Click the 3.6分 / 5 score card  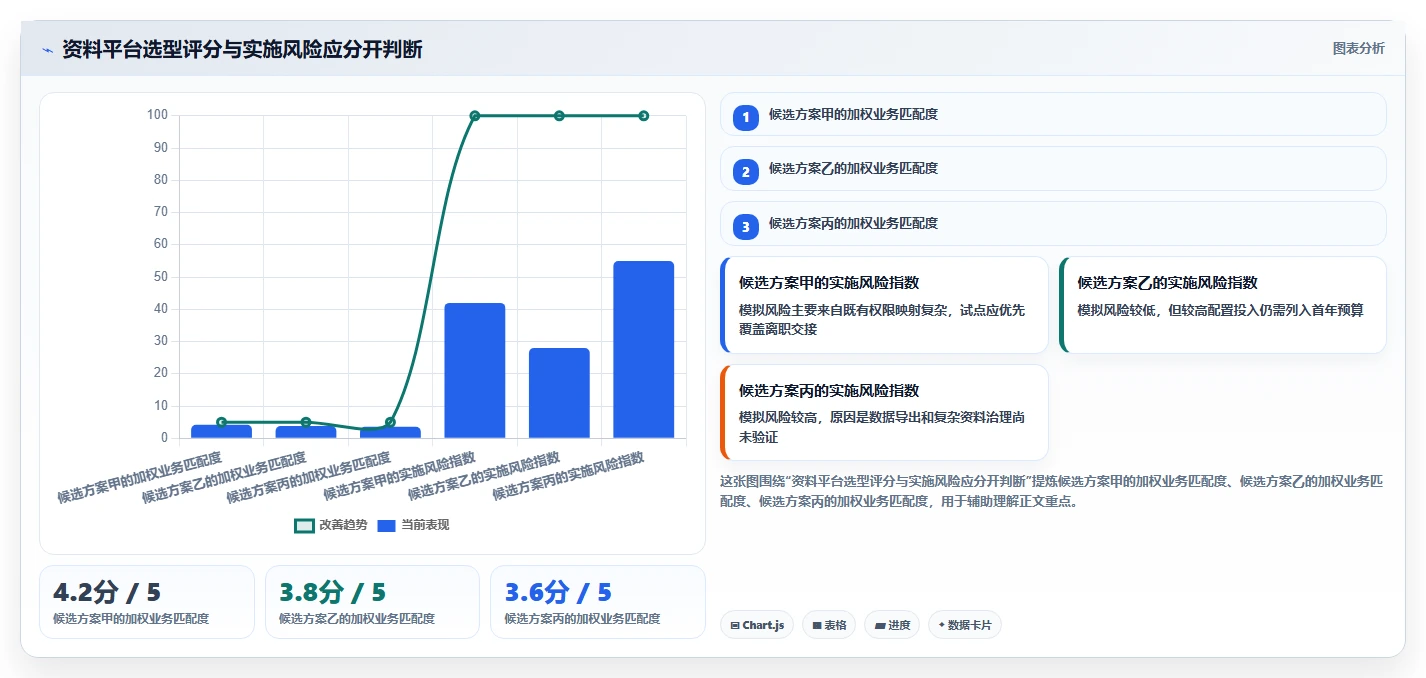(x=598, y=602)
